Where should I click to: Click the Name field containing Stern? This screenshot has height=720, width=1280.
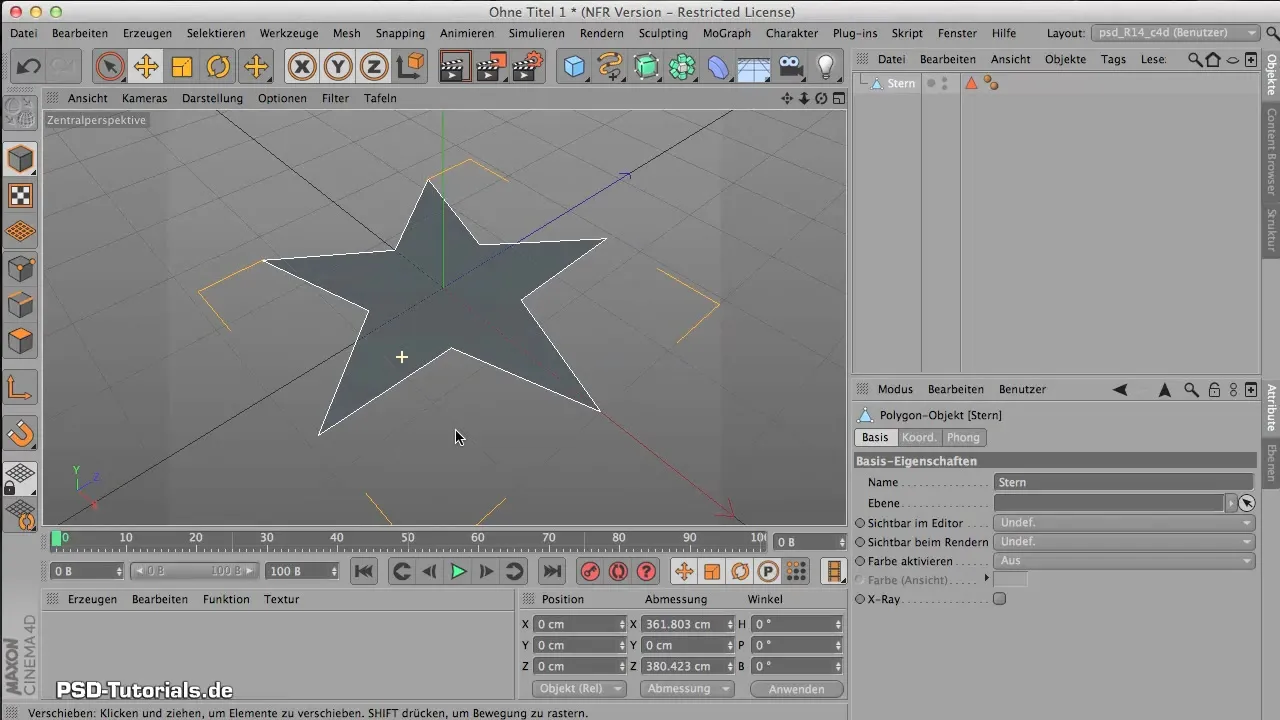pyautogui.click(x=1124, y=482)
